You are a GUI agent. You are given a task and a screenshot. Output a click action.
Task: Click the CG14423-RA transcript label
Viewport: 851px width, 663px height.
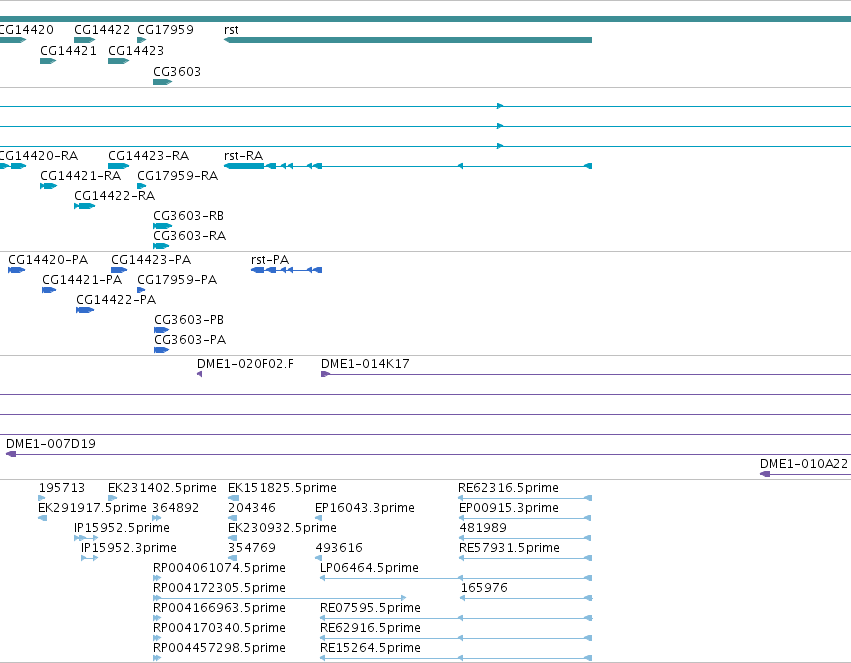(149, 156)
